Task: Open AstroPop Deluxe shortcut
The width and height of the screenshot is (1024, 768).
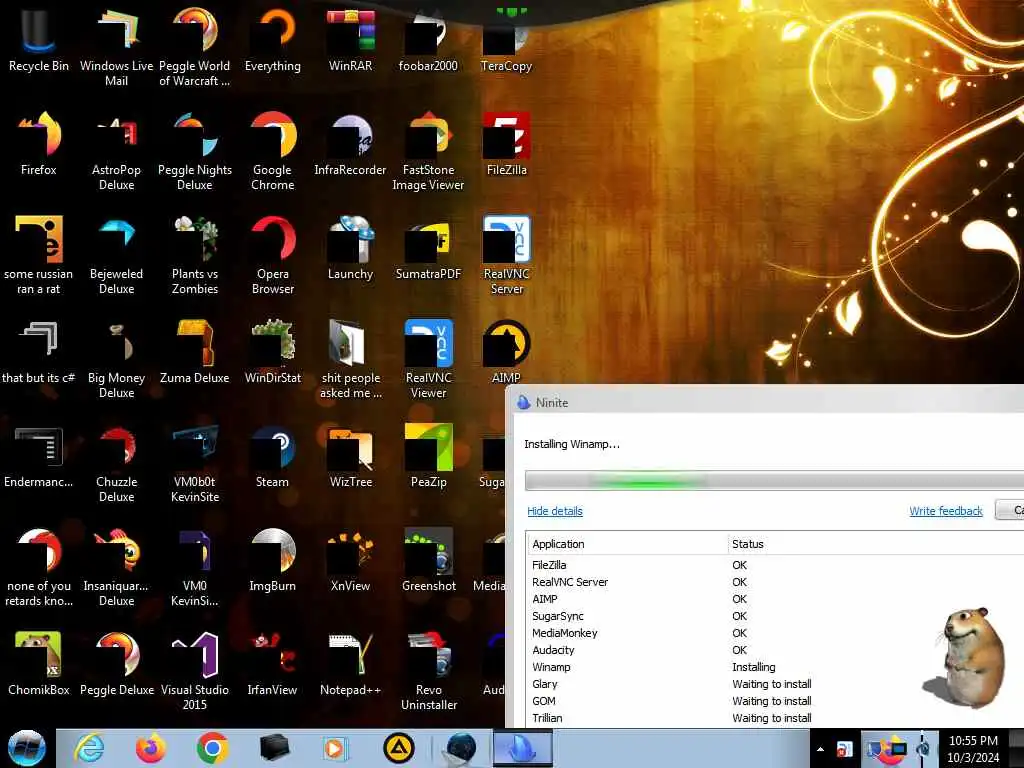Action: [x=116, y=150]
